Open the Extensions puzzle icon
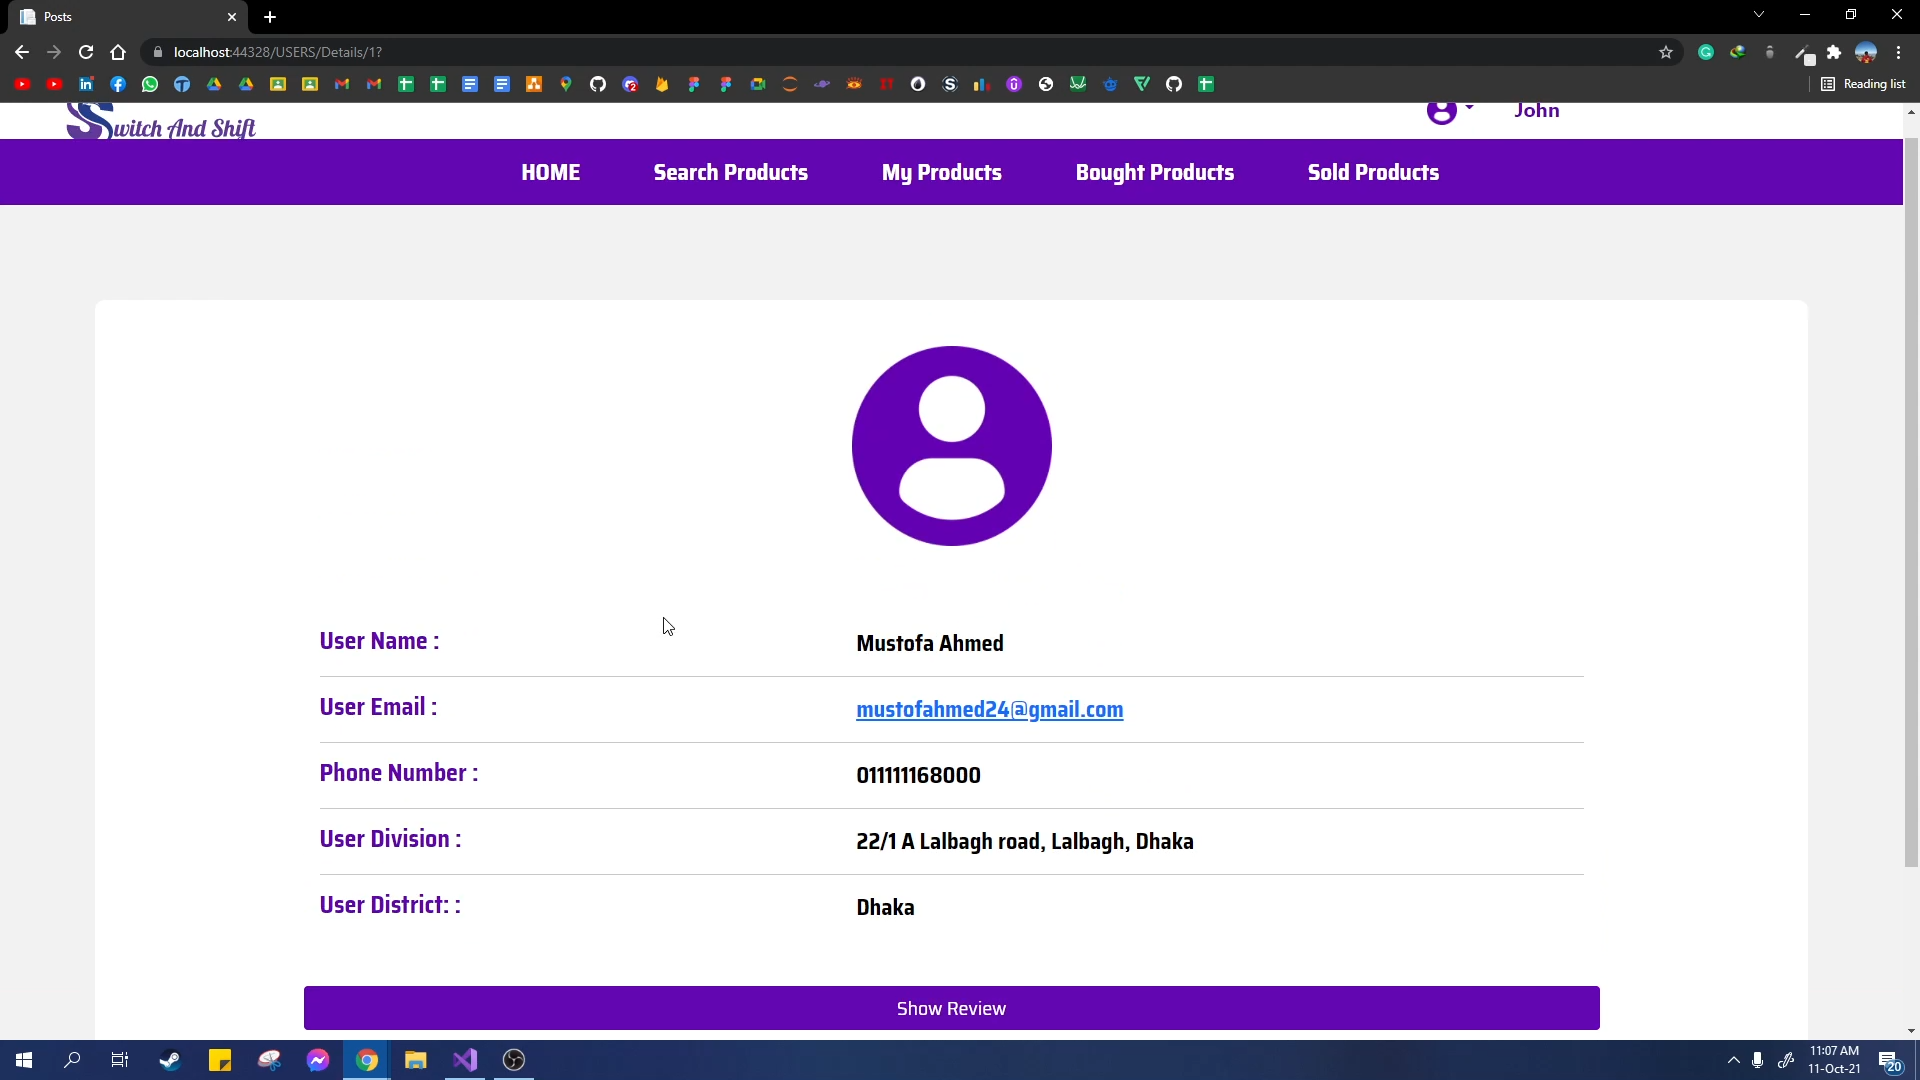Viewport: 1920px width, 1080px height. coord(1834,52)
